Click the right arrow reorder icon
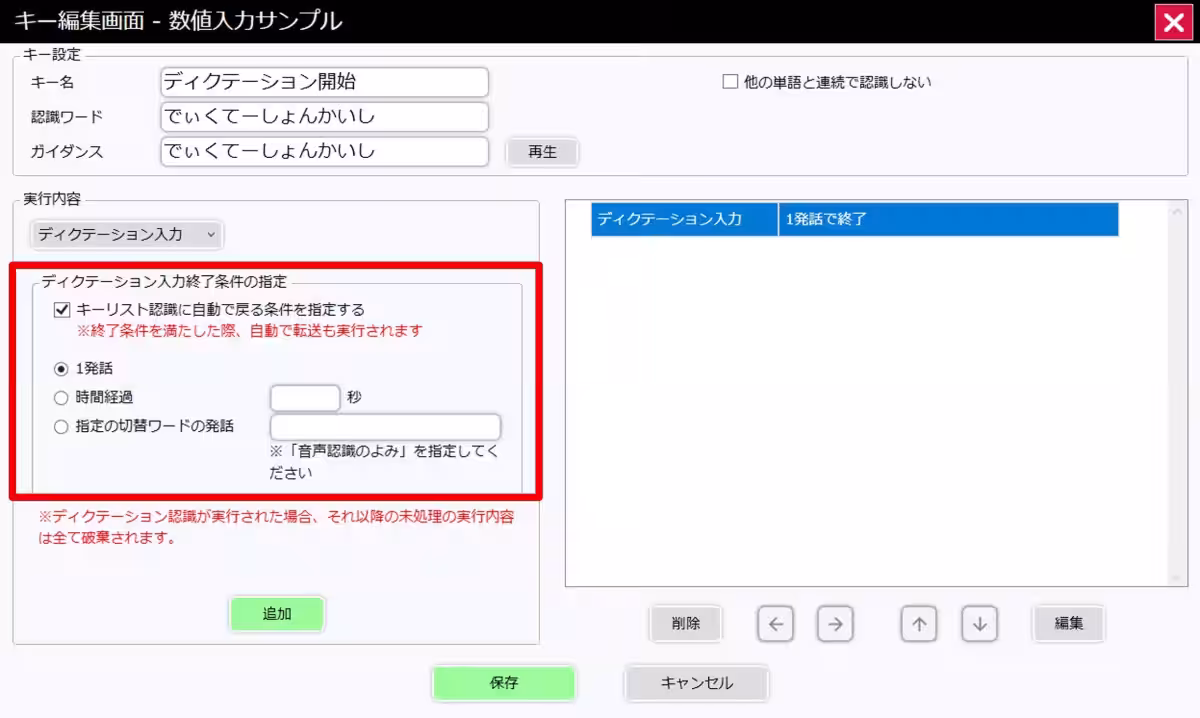 click(x=836, y=624)
